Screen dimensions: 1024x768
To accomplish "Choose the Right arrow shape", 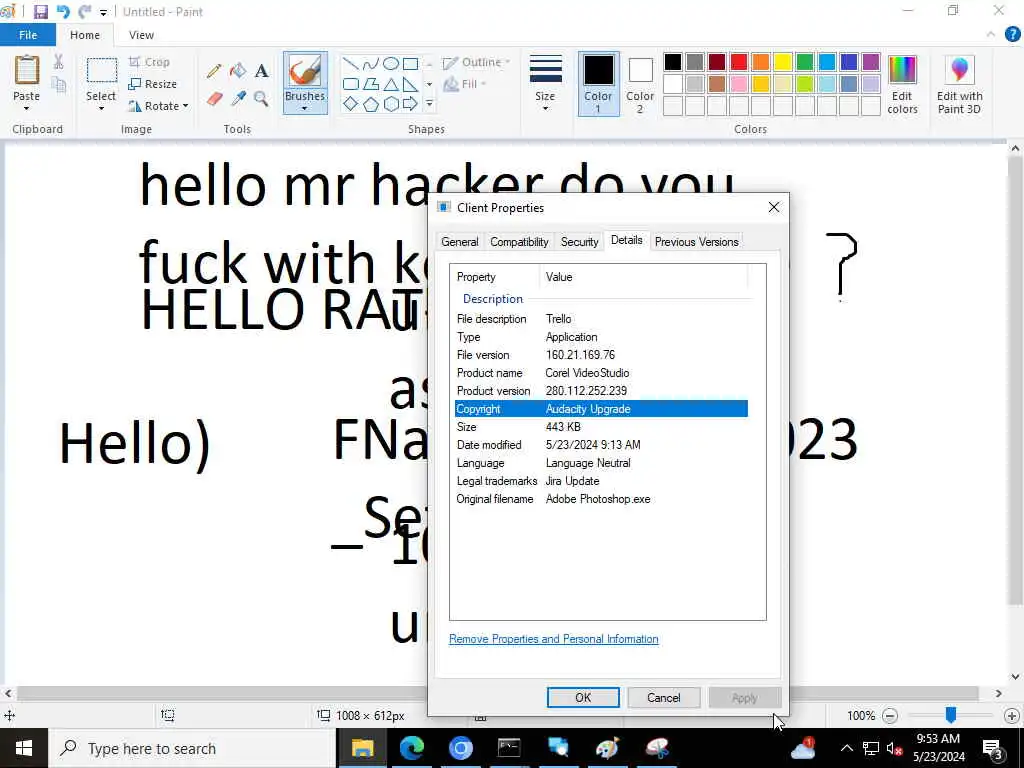I will 410,104.
